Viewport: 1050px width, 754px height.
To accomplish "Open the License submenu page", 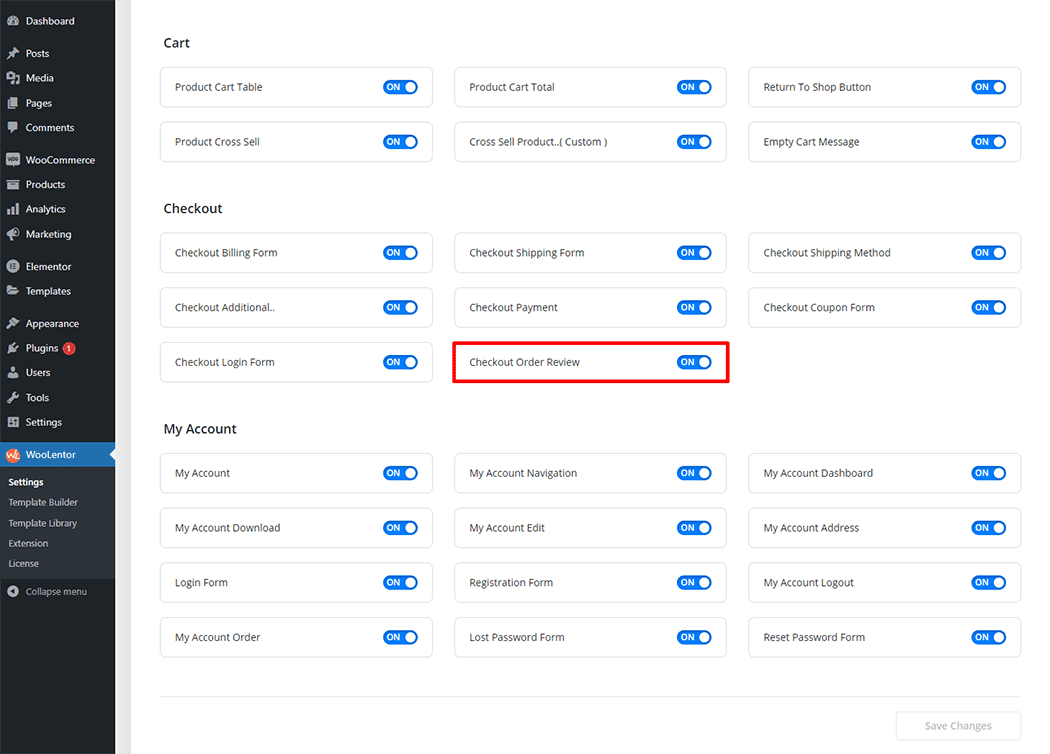I will point(24,564).
